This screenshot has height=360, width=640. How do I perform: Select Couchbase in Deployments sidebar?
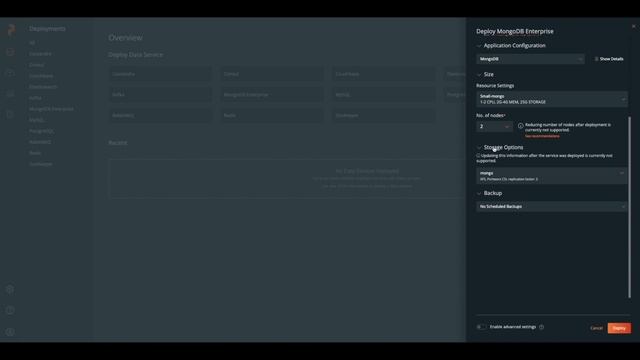(x=41, y=76)
